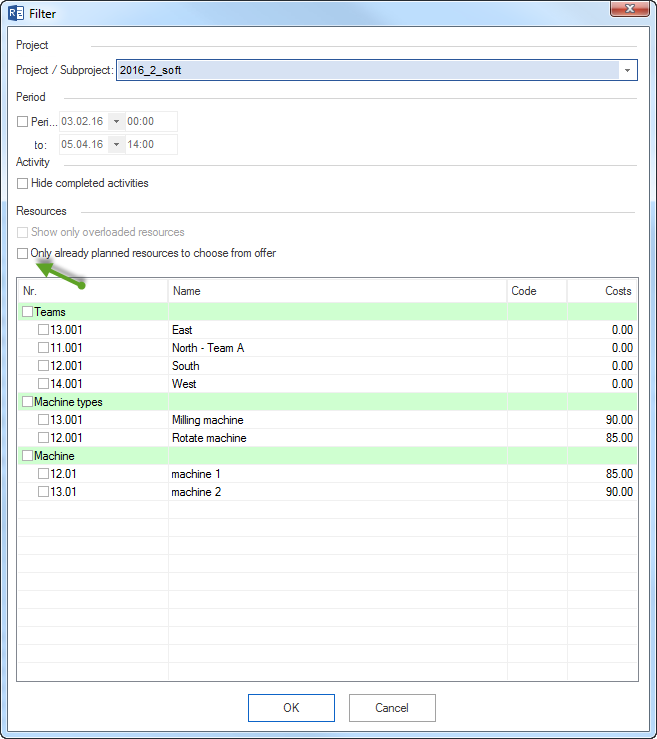The image size is (657, 739).
Task: Click the Cancel button
Action: (392, 708)
